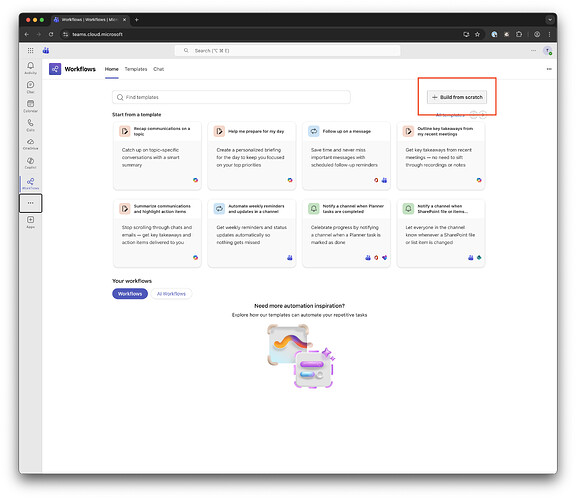Click 'Get weekly reminders and status' description

252,235
